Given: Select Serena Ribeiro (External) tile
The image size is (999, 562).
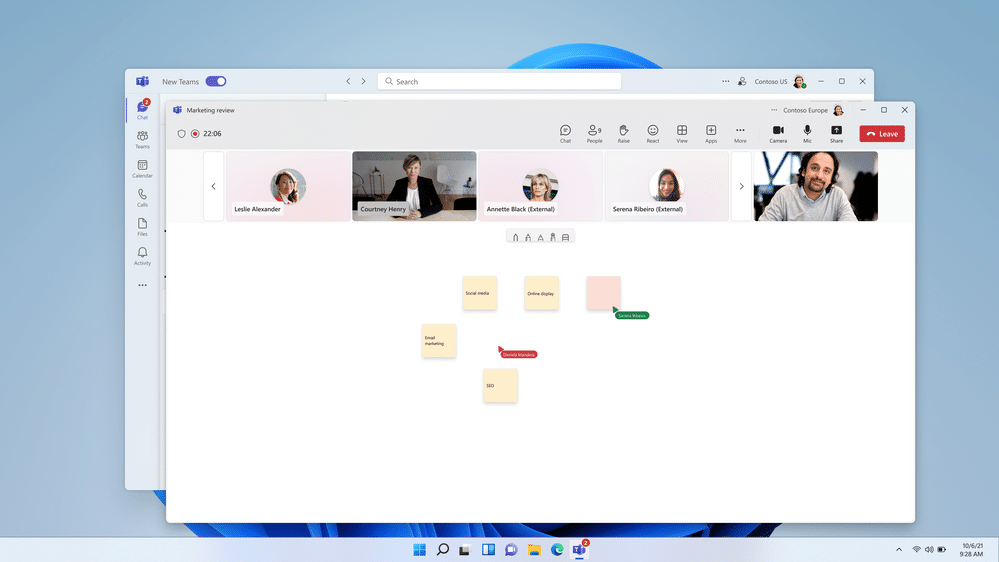Looking at the screenshot, I should pos(666,186).
